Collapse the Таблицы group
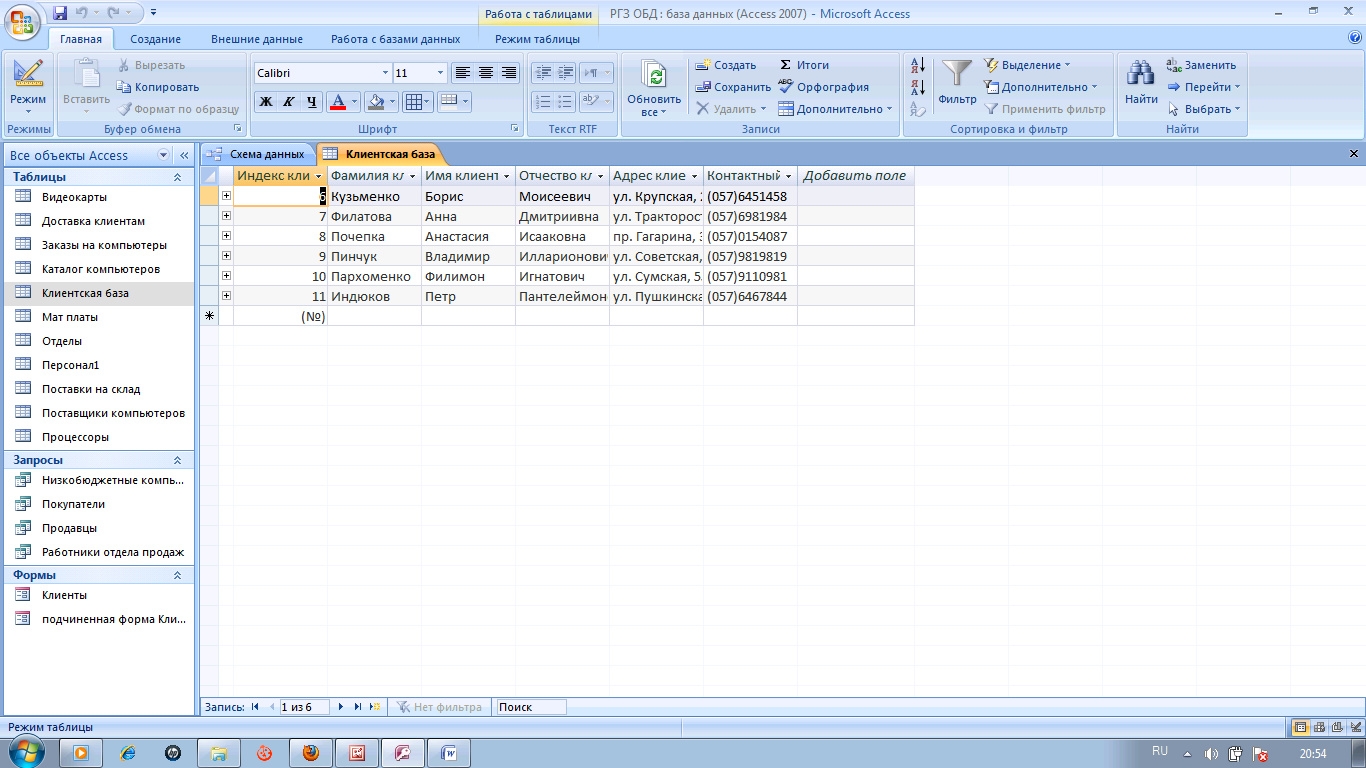 tap(177, 177)
